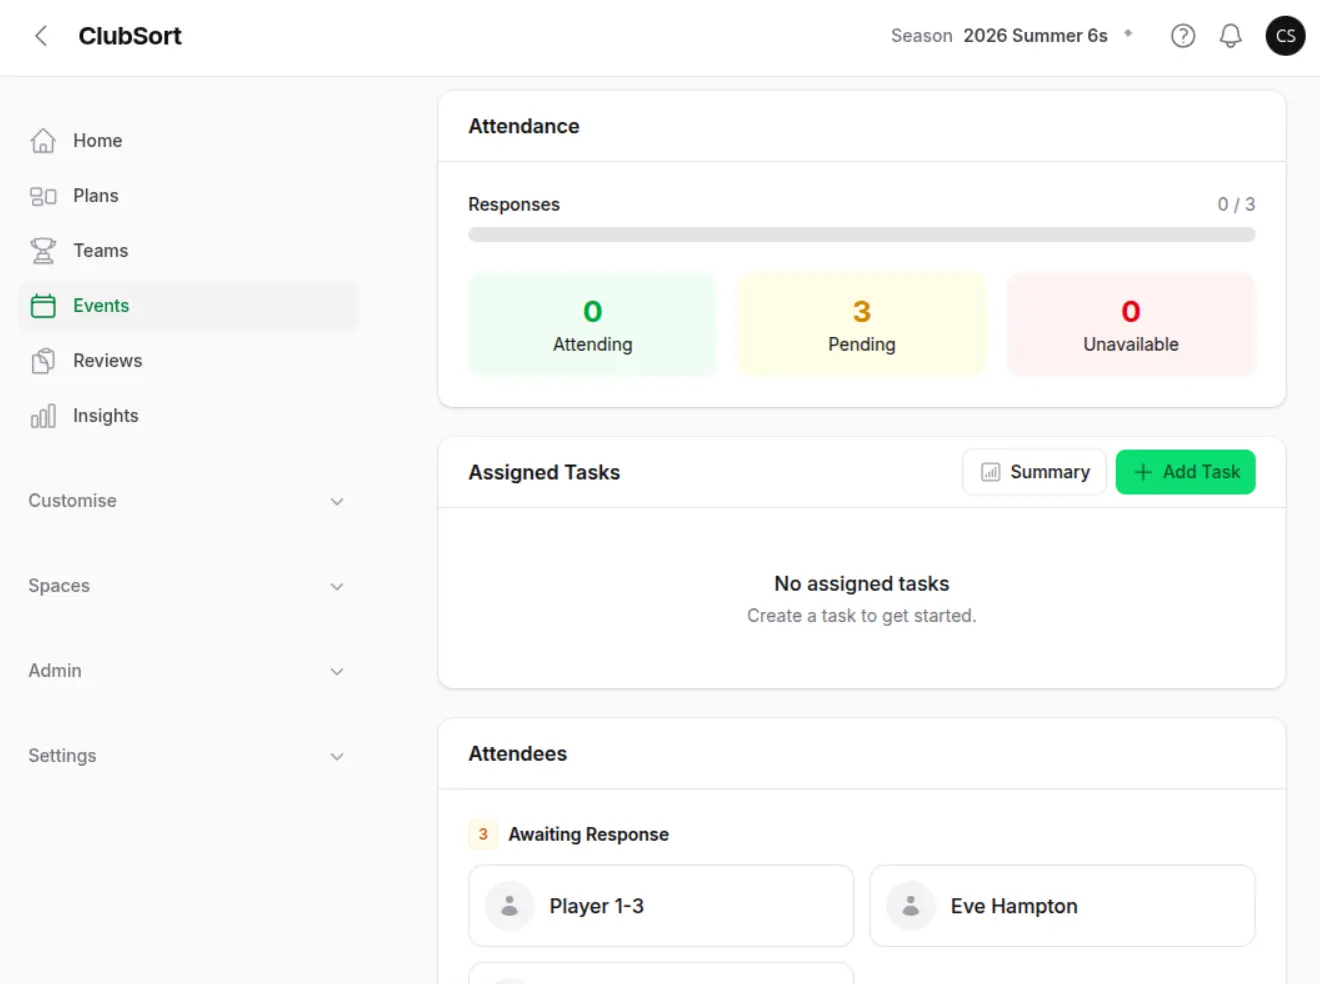
Task: Click the back arrow next to ClubSort
Action: pos(41,36)
